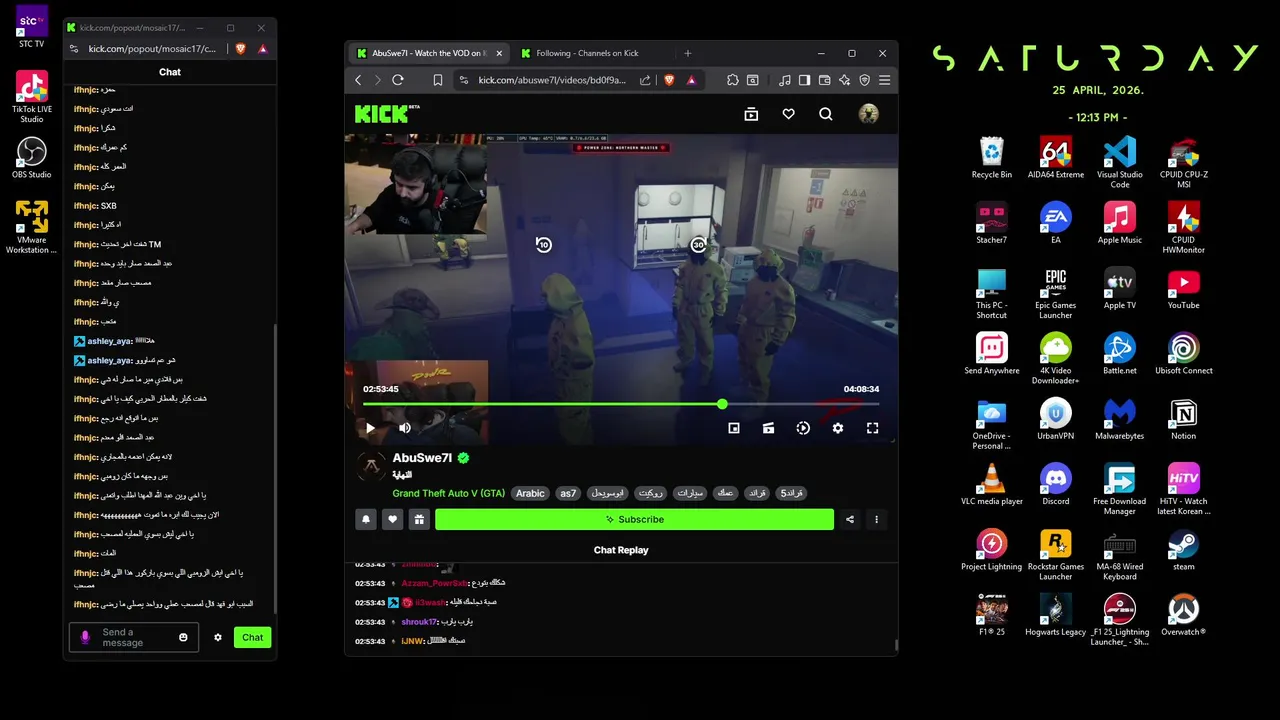The height and width of the screenshot is (720, 1280).
Task: Toggle notifications bell for AbuSwe7I
Action: [366, 519]
